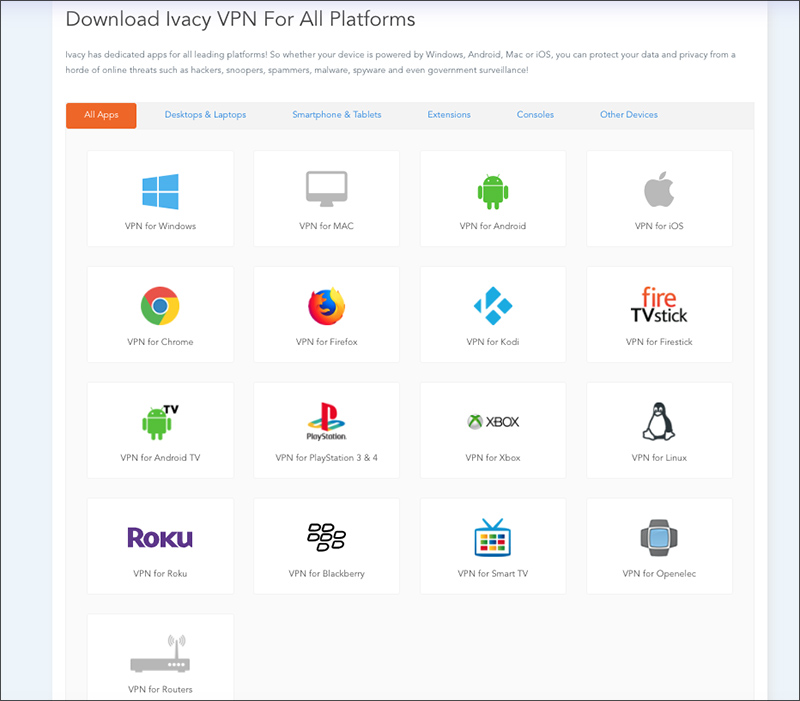Open the Consoles tab
The image size is (800, 701).
click(535, 115)
